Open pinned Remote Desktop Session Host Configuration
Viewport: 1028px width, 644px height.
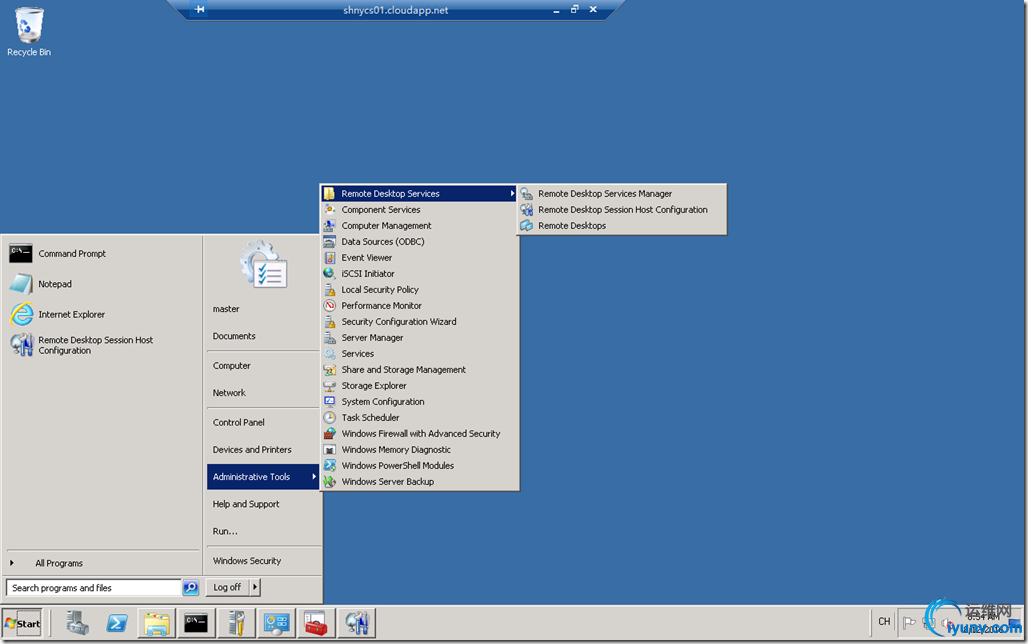pos(102,345)
